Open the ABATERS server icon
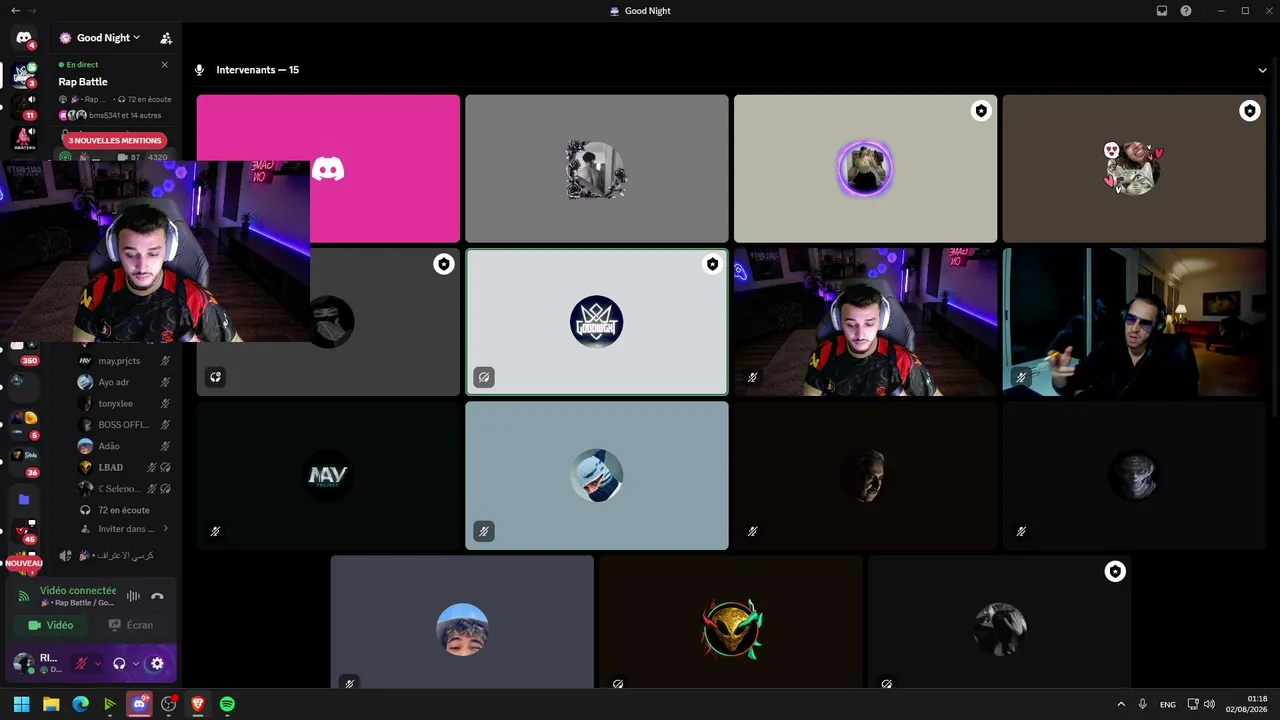Image resolution: width=1280 pixels, height=720 pixels. pos(23,138)
